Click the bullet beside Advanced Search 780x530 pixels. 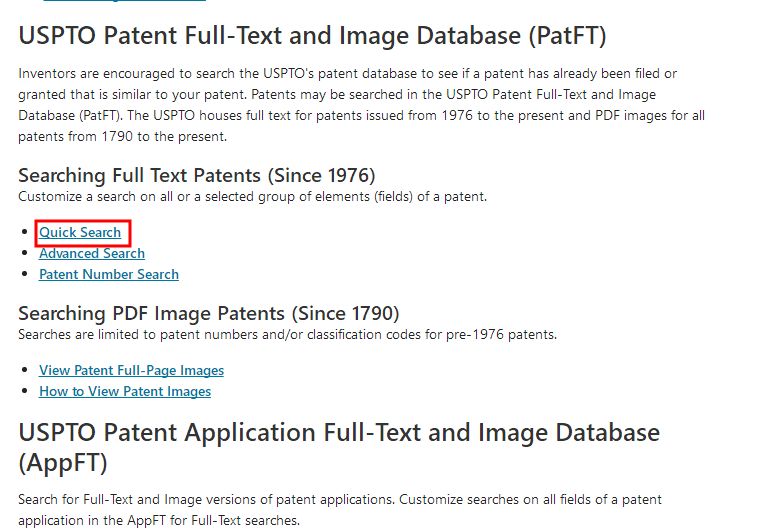(x=25, y=253)
